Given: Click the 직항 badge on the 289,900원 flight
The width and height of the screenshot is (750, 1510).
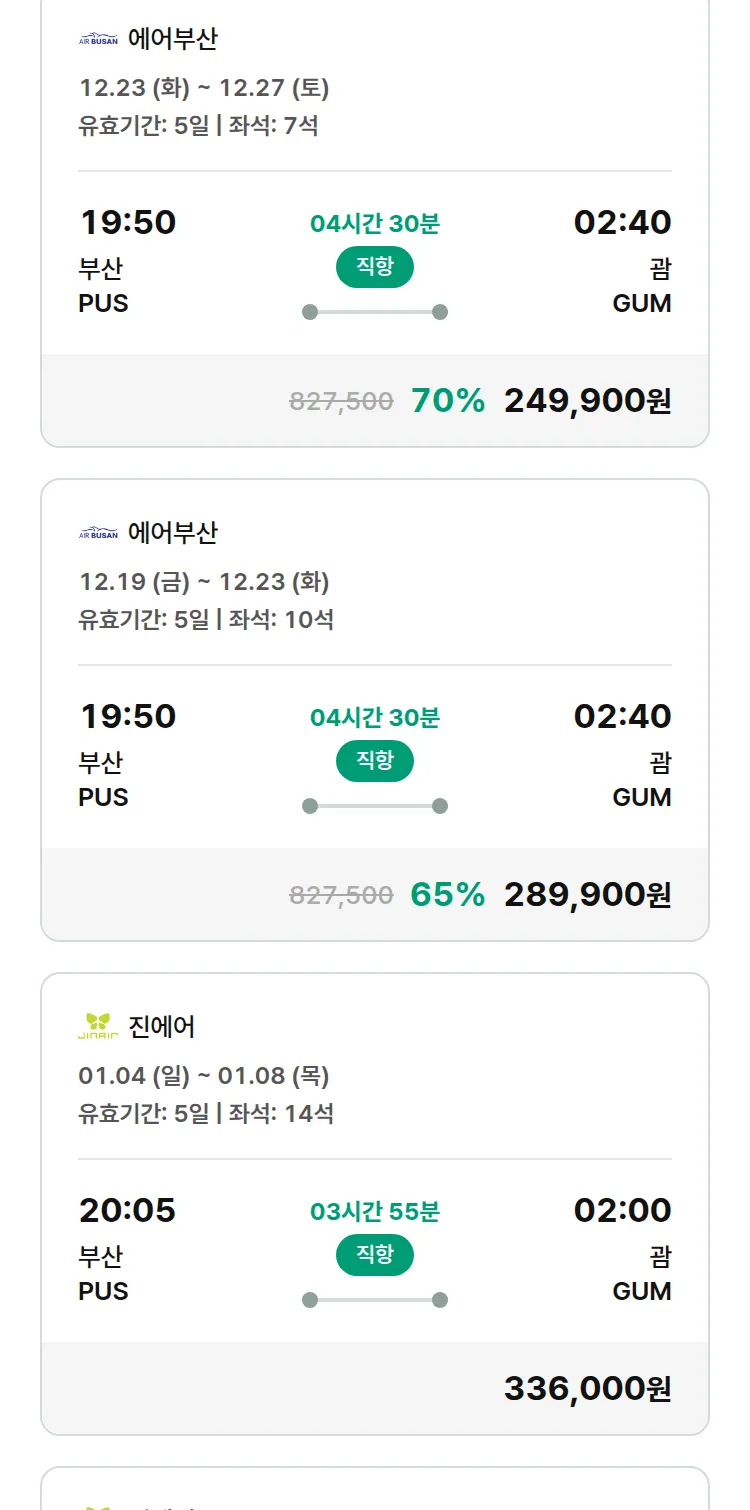Looking at the screenshot, I should (375, 761).
